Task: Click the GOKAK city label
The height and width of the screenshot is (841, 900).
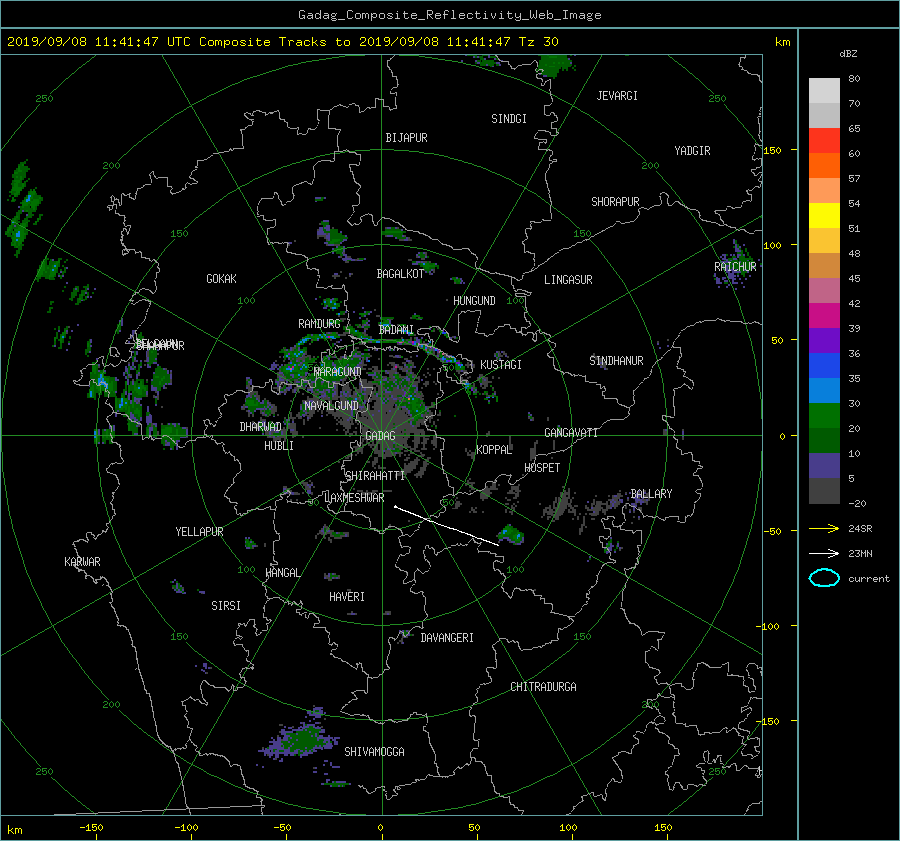Action: 222,279
